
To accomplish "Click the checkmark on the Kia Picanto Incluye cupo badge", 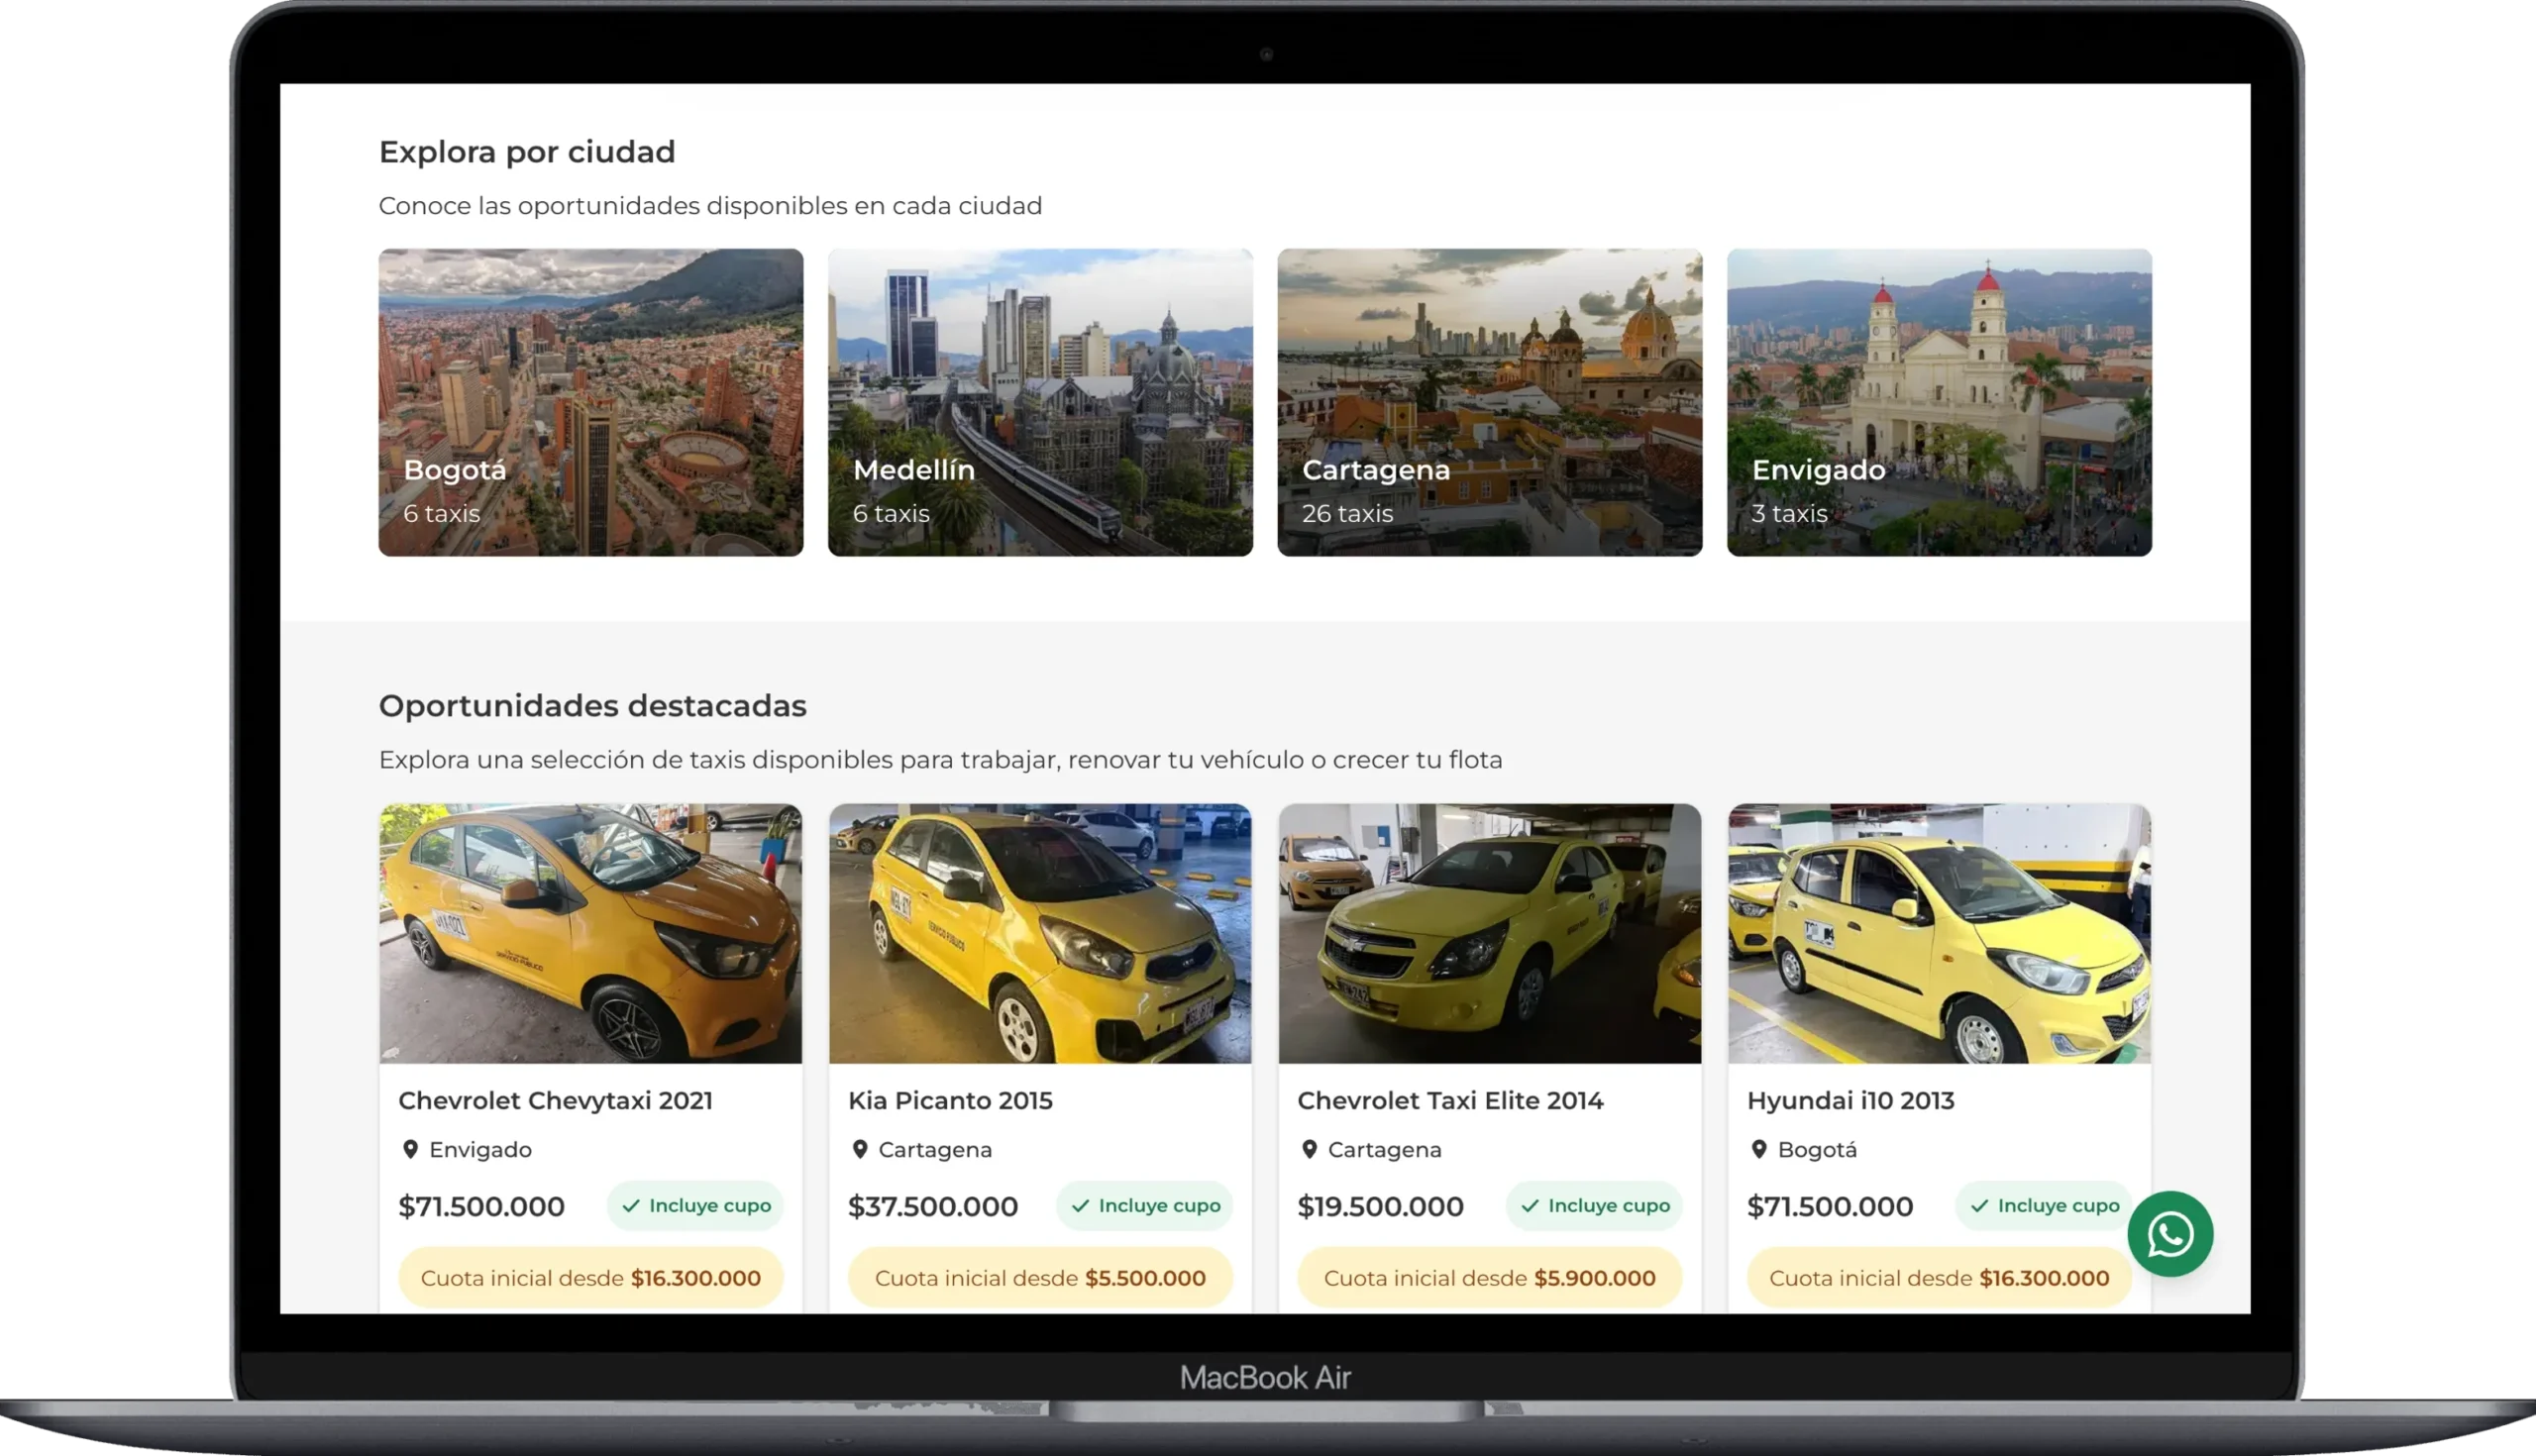I will [x=1080, y=1206].
